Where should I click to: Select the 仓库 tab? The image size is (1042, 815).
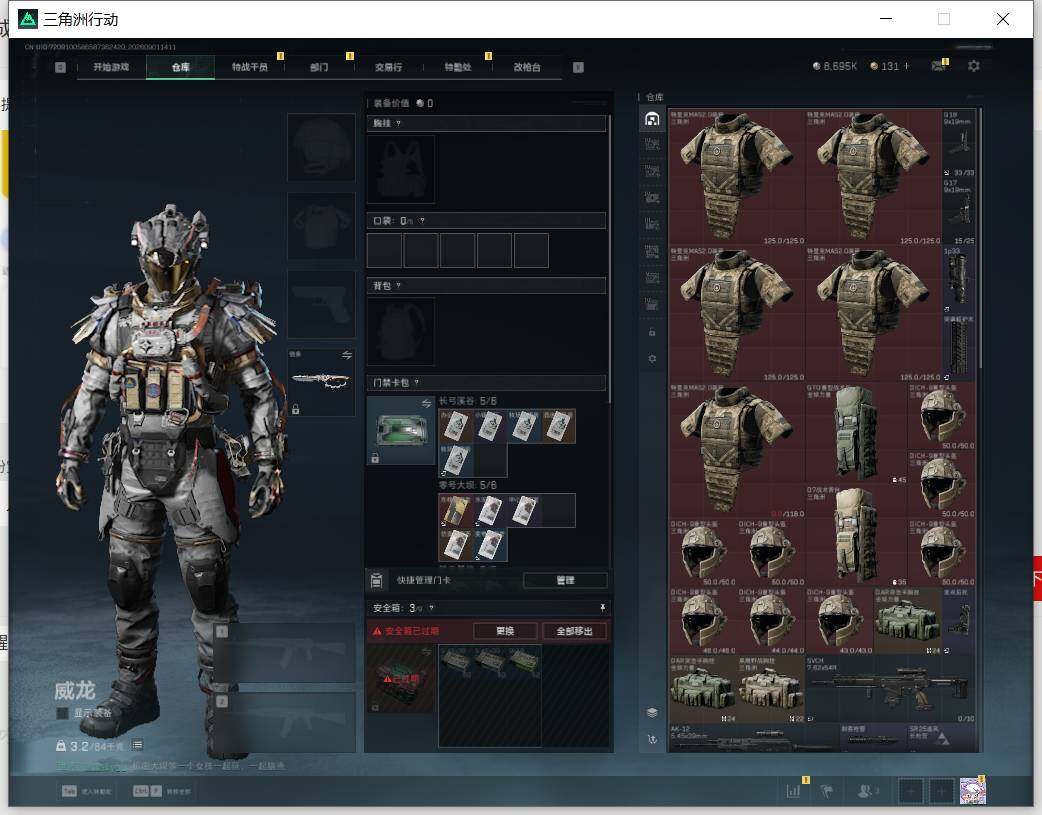tap(181, 67)
